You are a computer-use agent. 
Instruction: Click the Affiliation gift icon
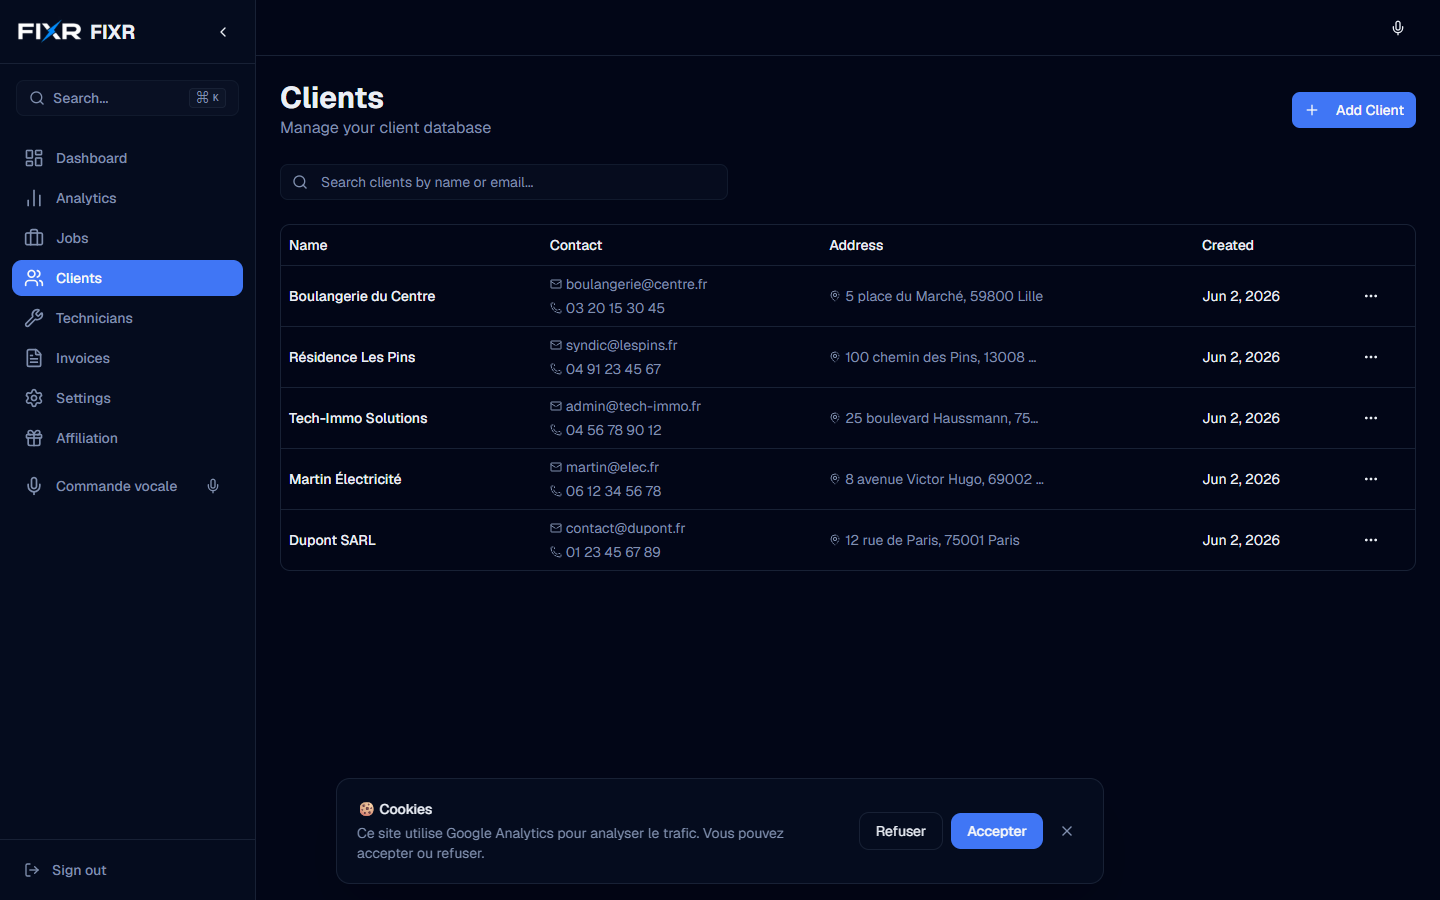coord(34,438)
